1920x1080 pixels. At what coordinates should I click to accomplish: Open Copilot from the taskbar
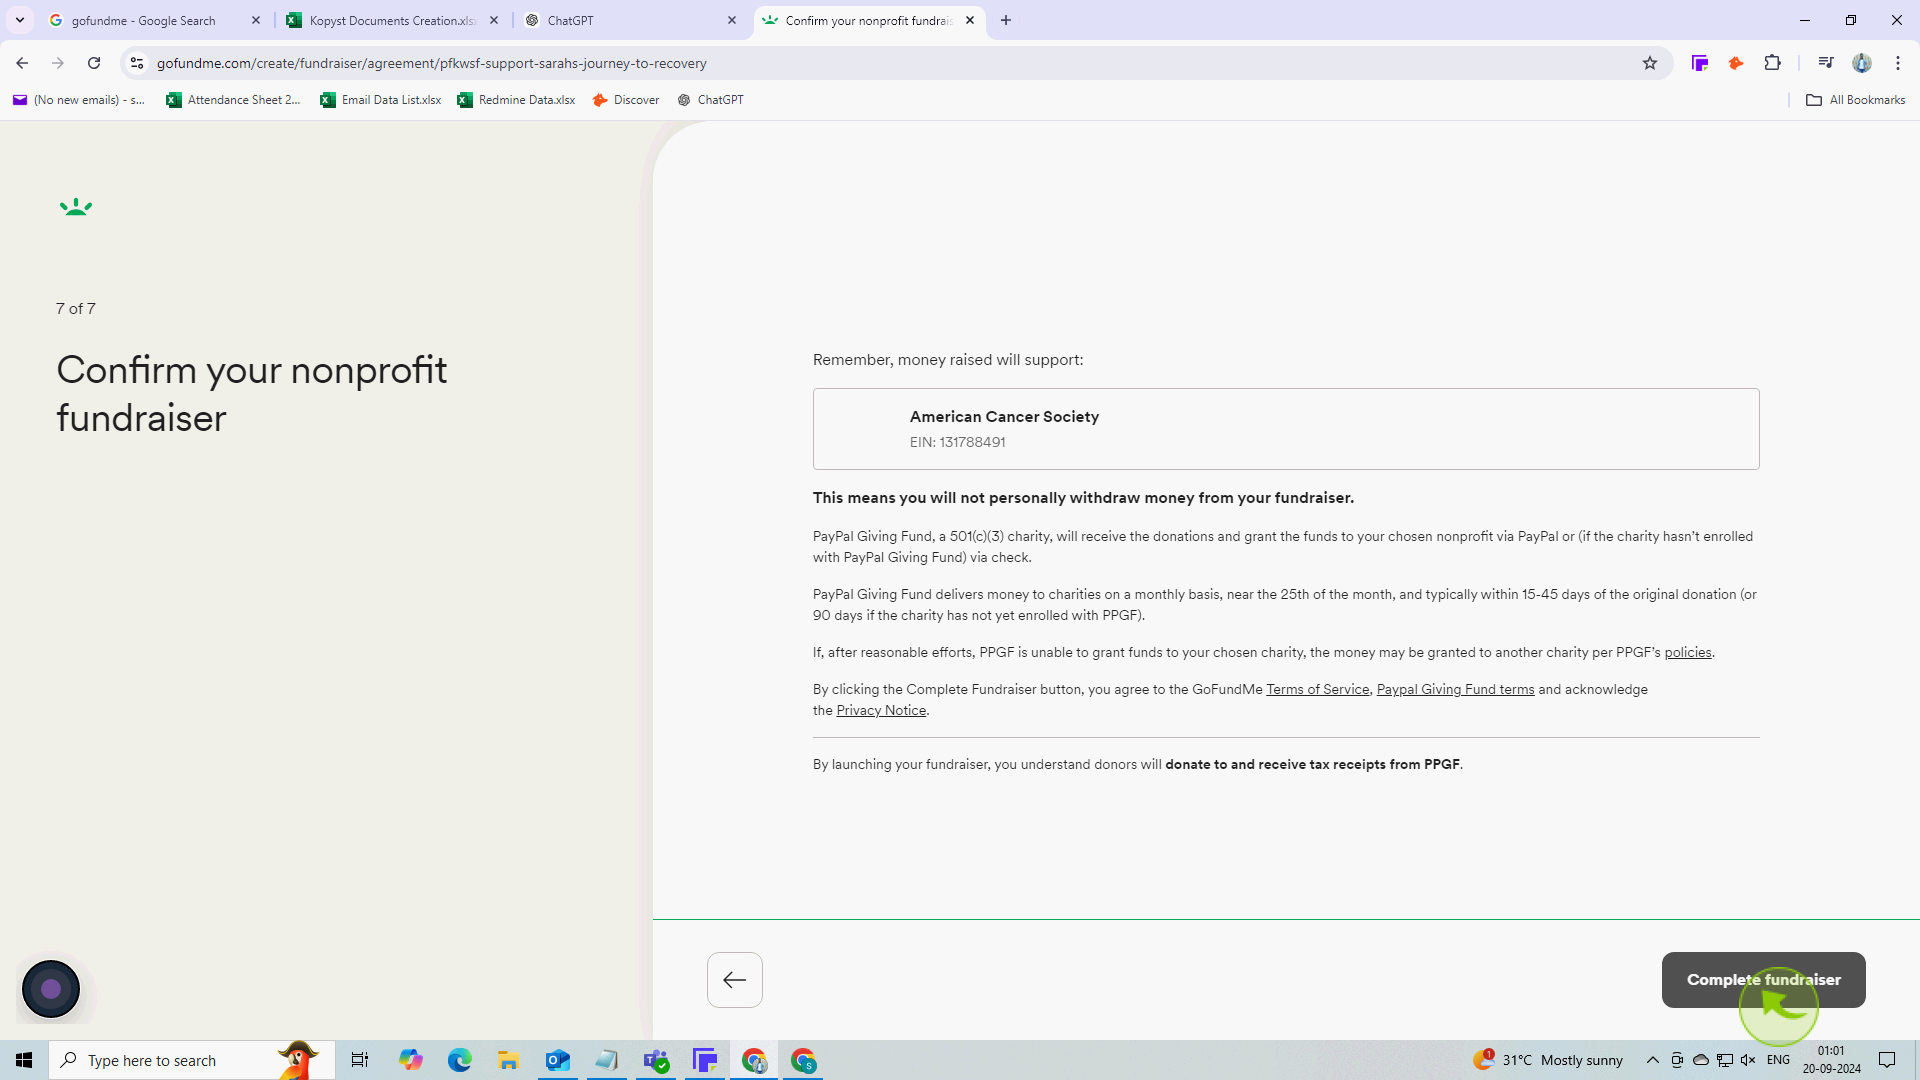point(411,1060)
